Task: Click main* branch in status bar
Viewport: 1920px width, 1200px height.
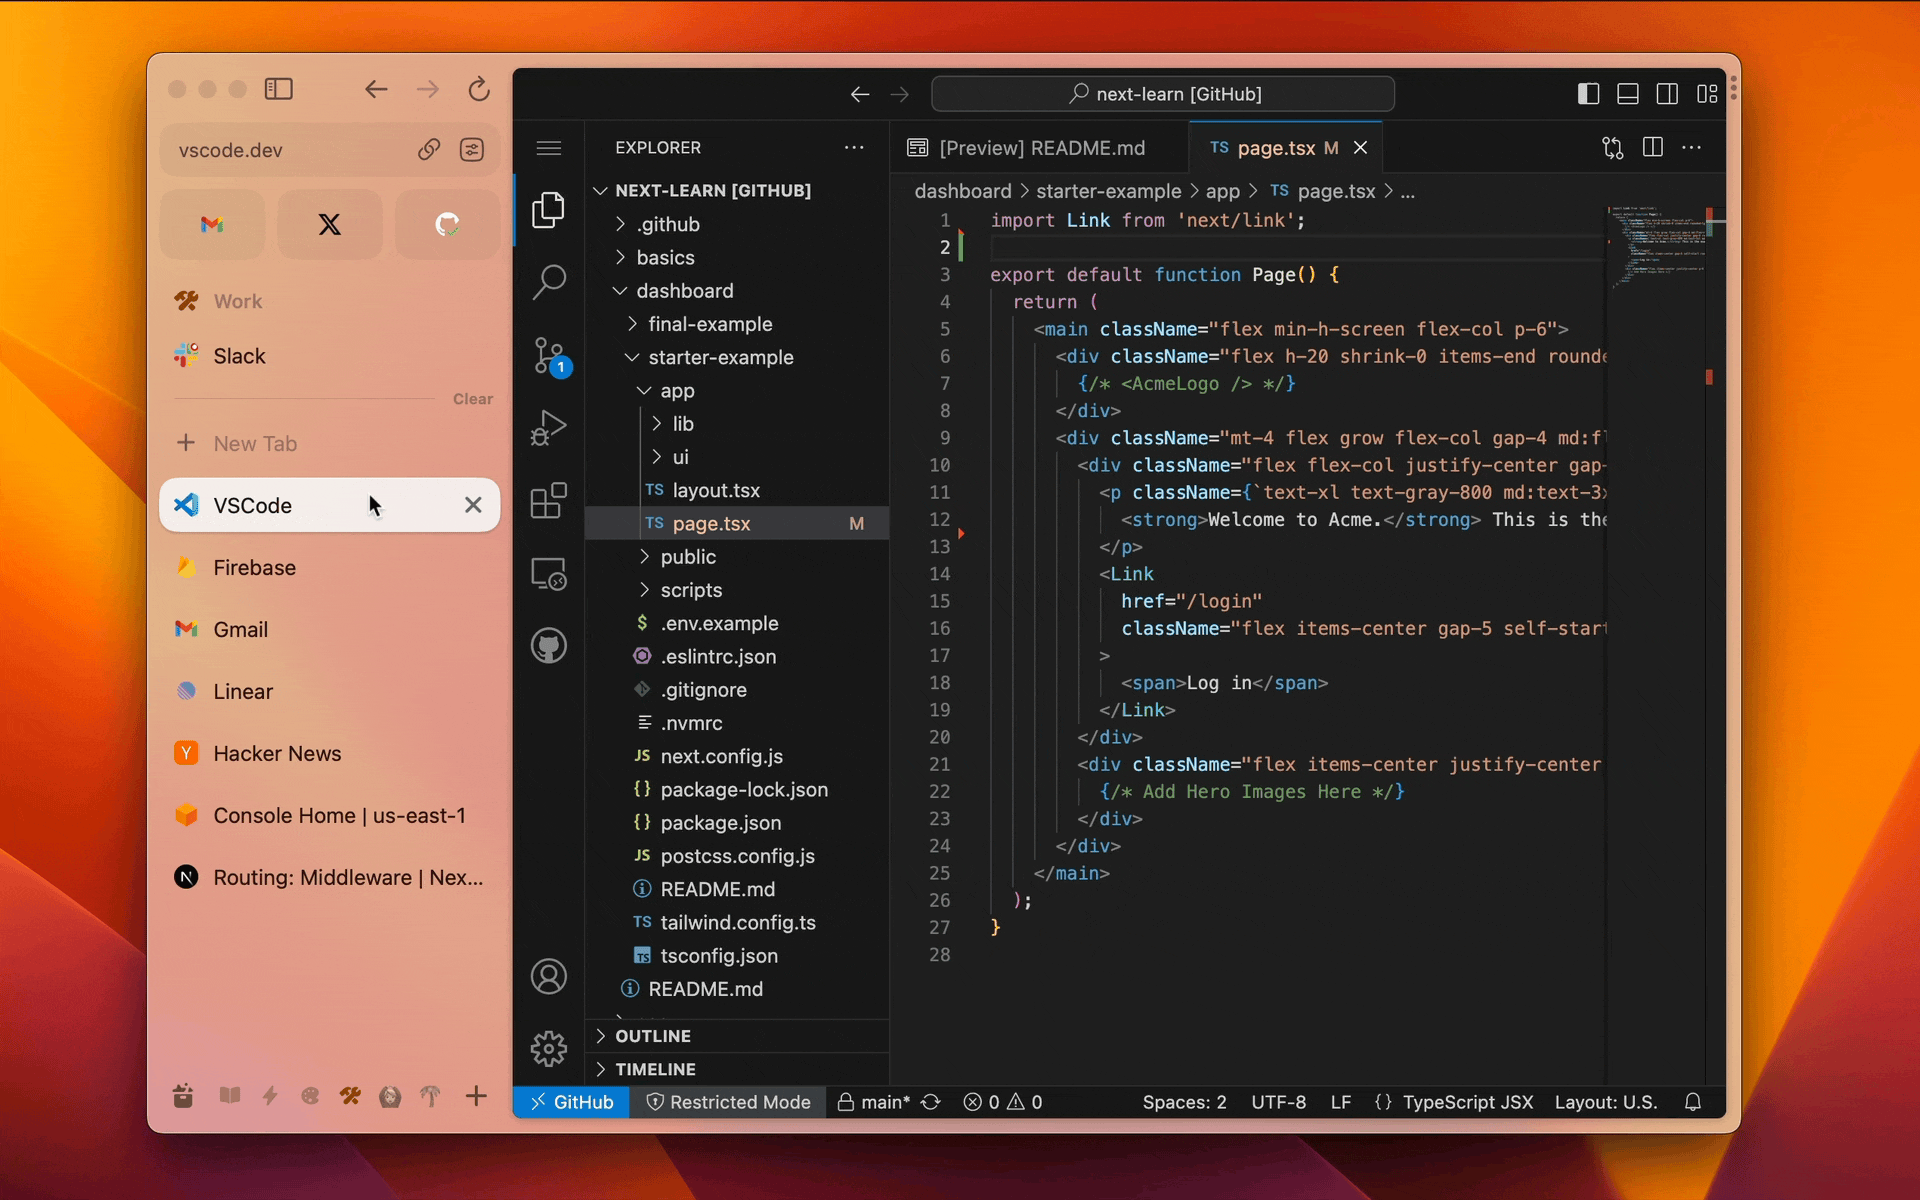Action: point(874,1102)
